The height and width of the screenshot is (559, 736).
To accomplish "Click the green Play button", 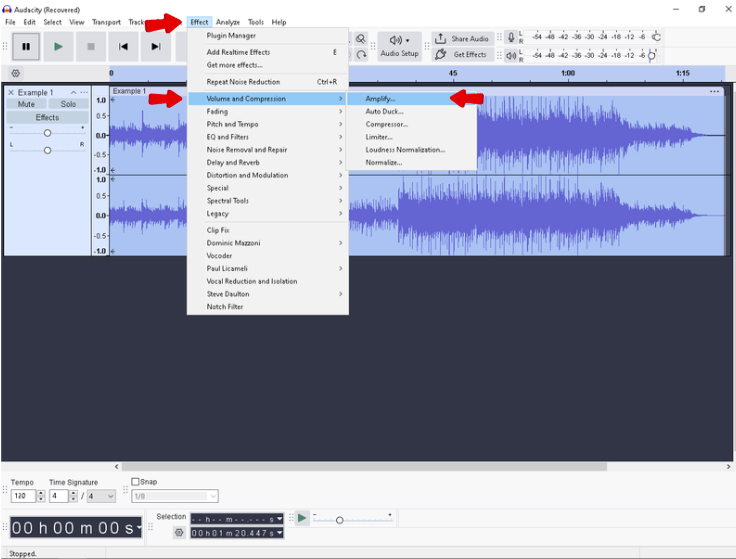I will pos(58,46).
